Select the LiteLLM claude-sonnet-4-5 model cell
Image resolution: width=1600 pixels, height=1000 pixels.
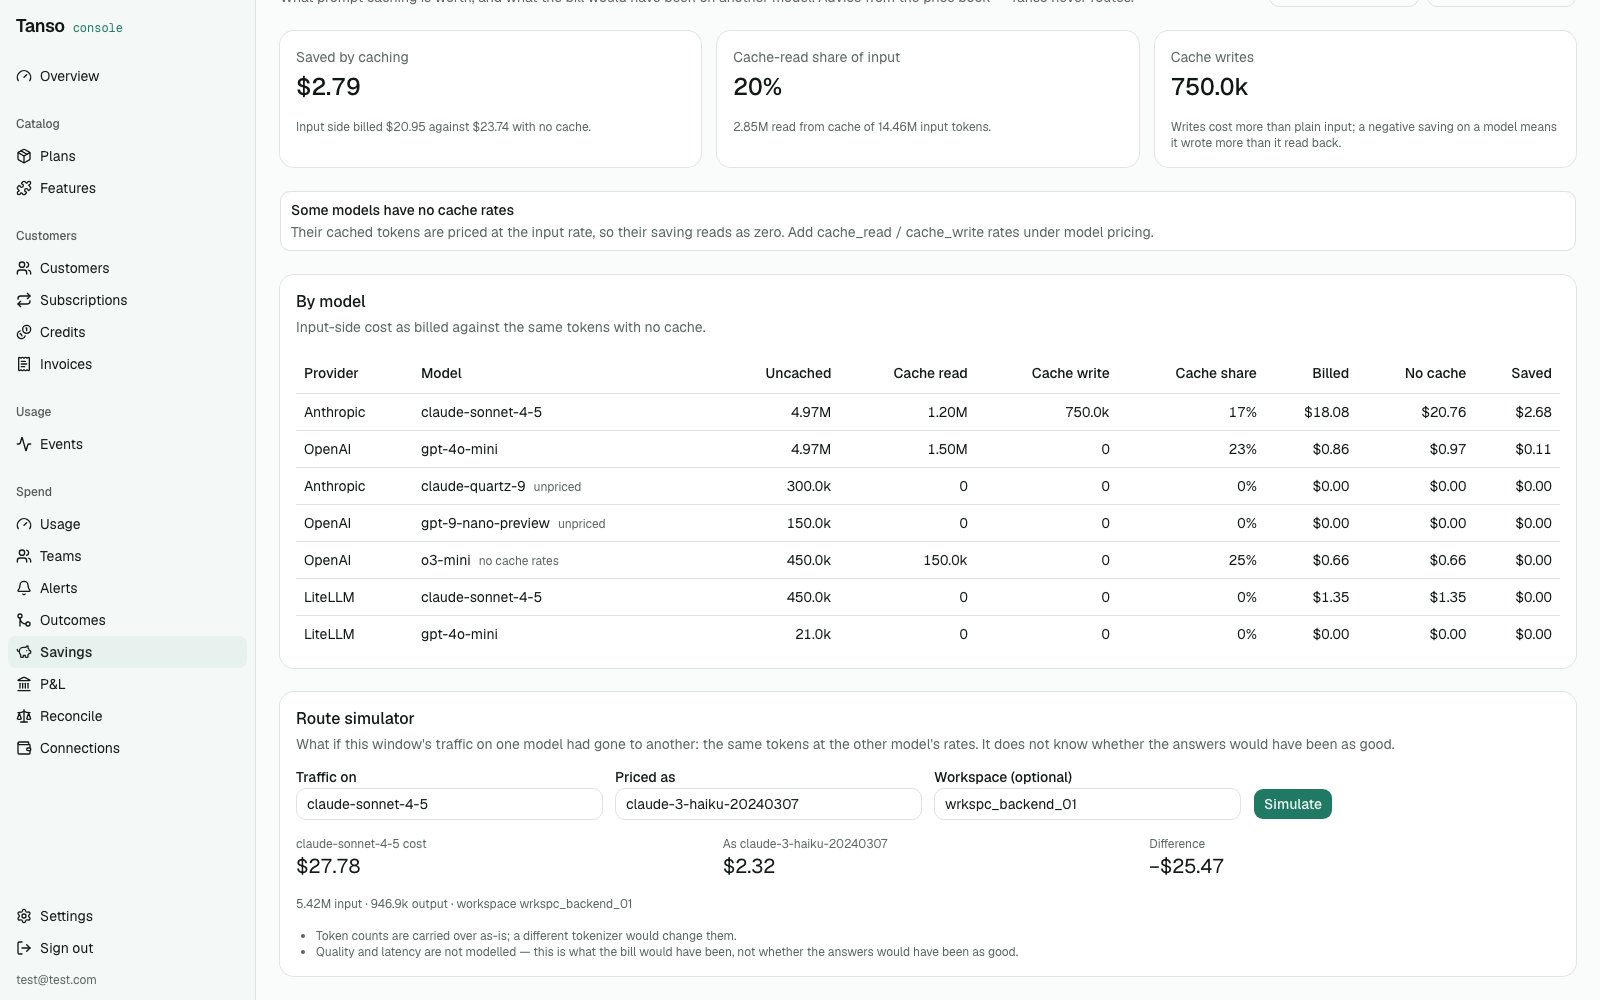(x=481, y=597)
